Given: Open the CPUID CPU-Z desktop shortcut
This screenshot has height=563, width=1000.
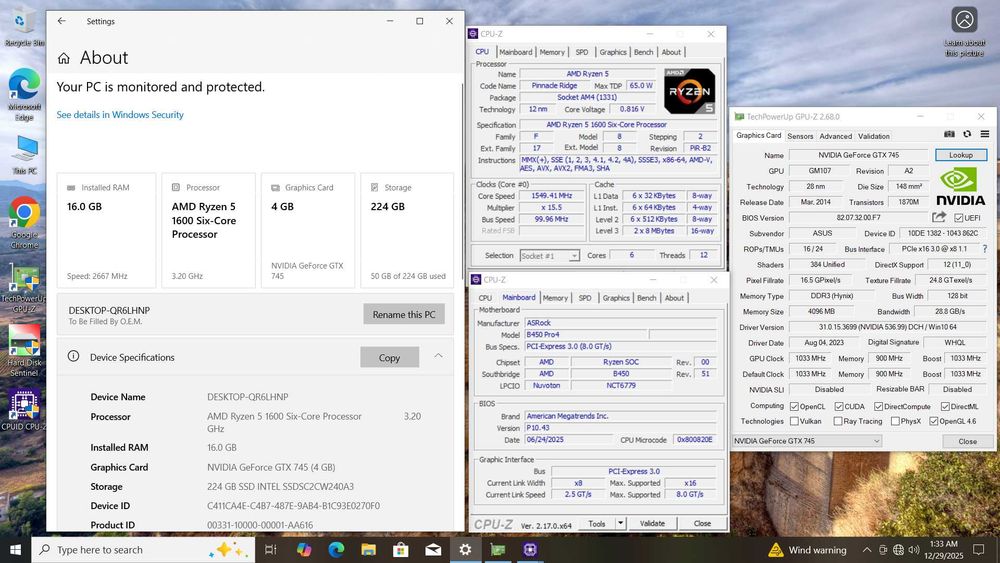Looking at the screenshot, I should pos(24,410).
